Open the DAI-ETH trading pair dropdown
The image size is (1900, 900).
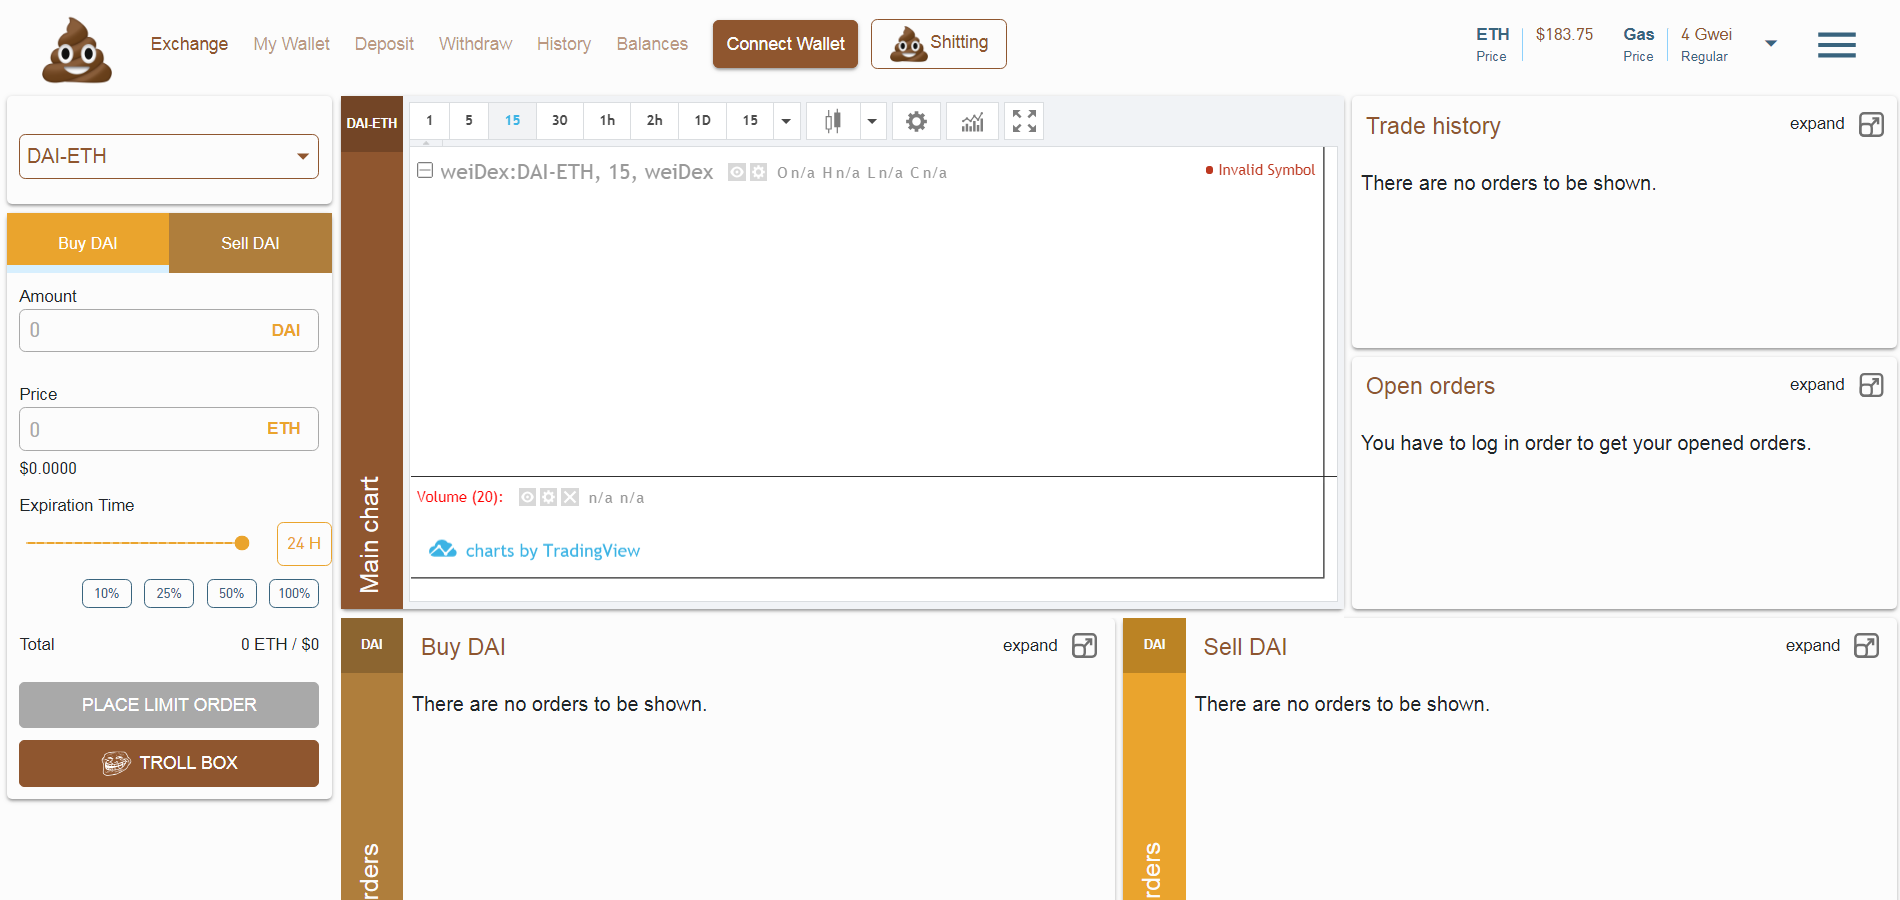(x=169, y=157)
